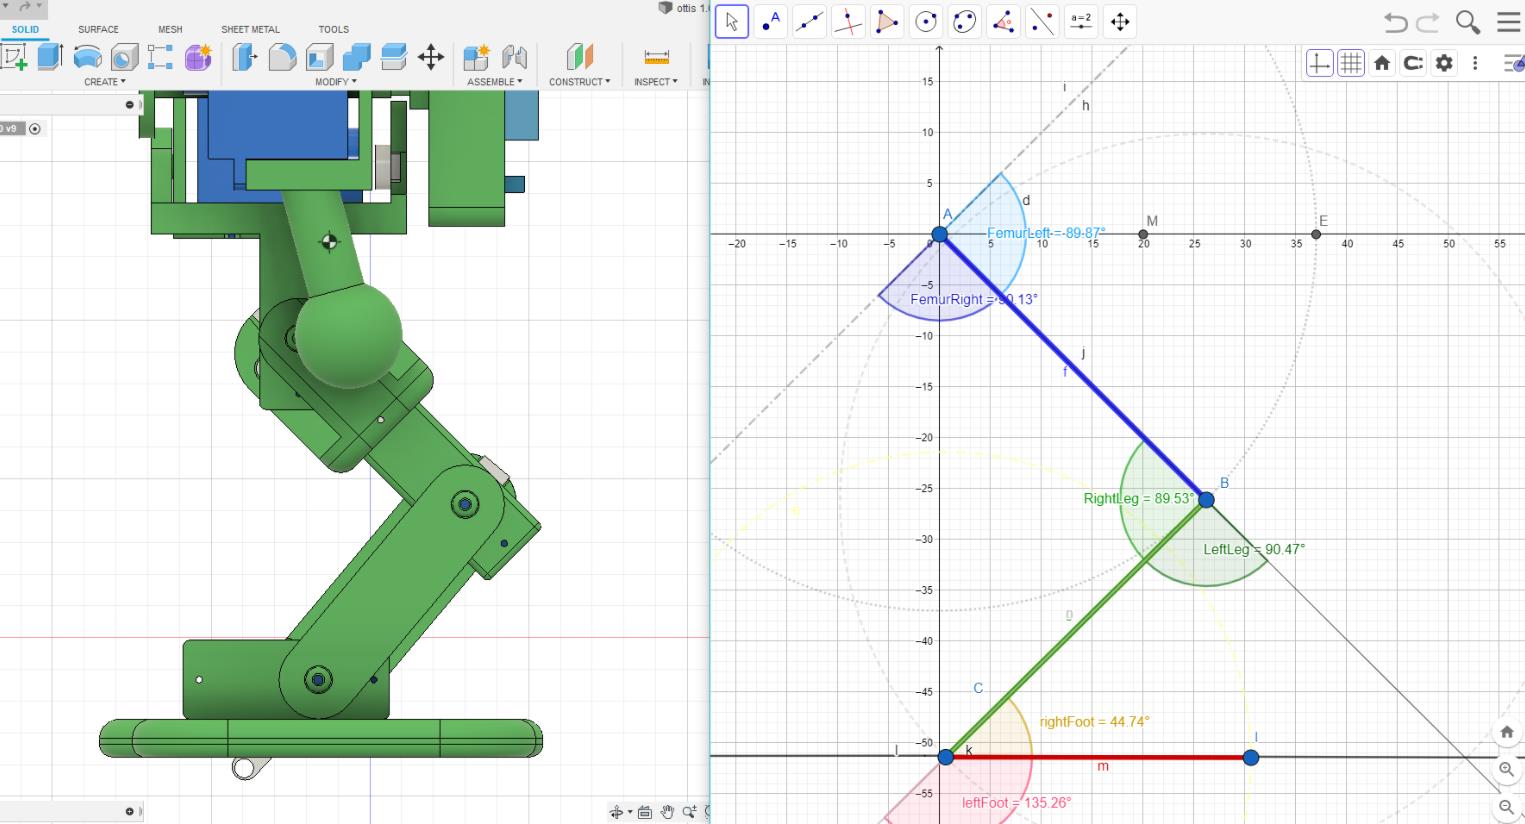Choose the Point tool in GeoGebra
The height and width of the screenshot is (824, 1525).
[770, 22]
